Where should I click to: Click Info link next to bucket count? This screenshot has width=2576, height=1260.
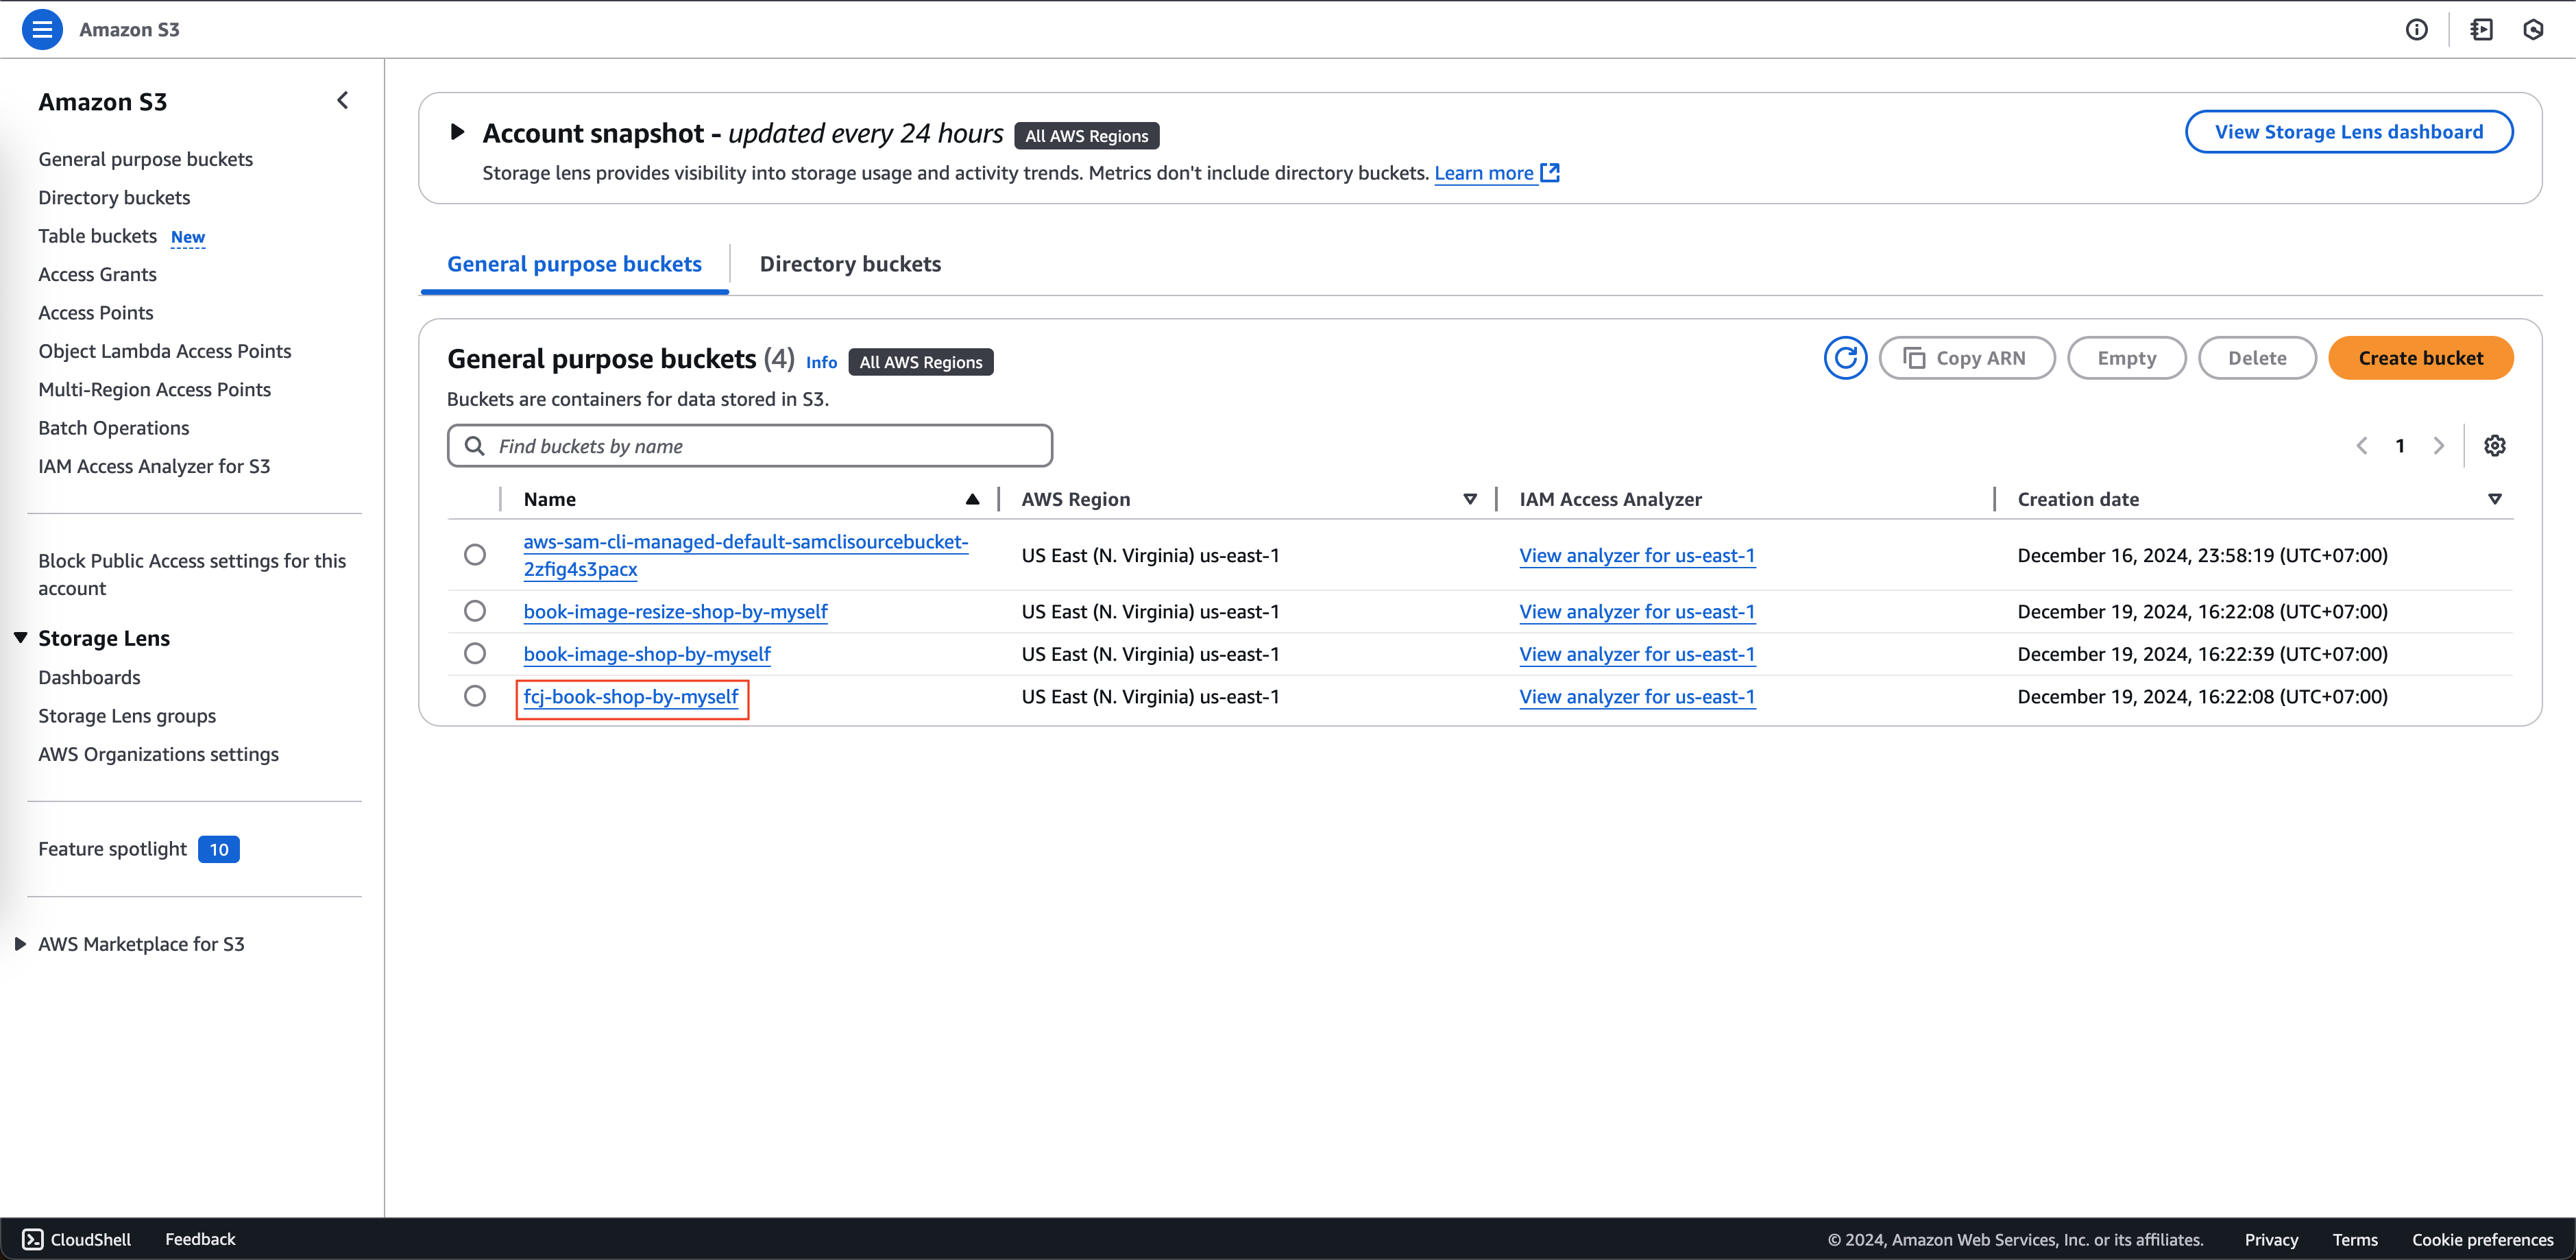pyautogui.click(x=821, y=362)
